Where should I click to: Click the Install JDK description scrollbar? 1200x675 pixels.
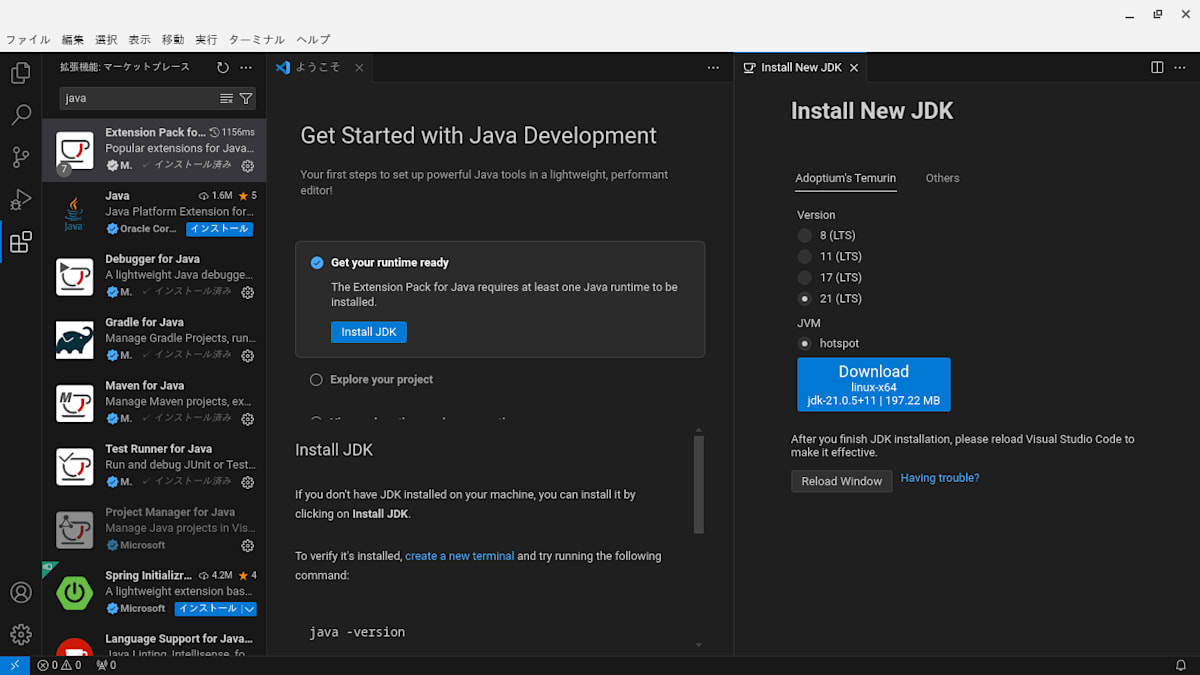click(699, 485)
